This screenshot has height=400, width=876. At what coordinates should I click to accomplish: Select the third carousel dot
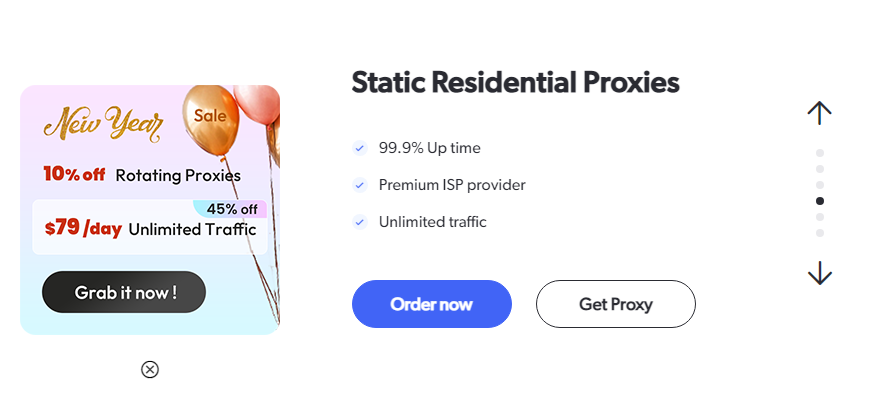coord(820,184)
